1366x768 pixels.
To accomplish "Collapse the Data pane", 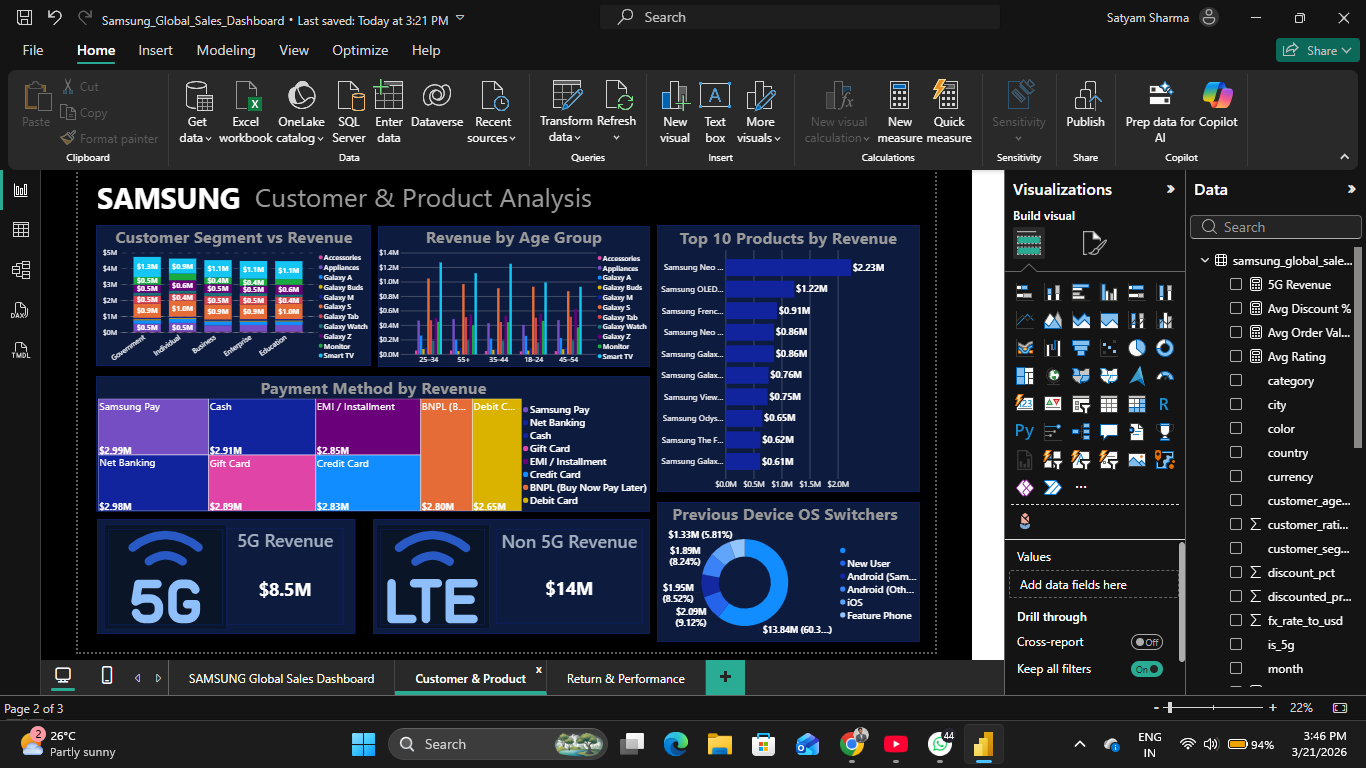I will tap(1352, 189).
